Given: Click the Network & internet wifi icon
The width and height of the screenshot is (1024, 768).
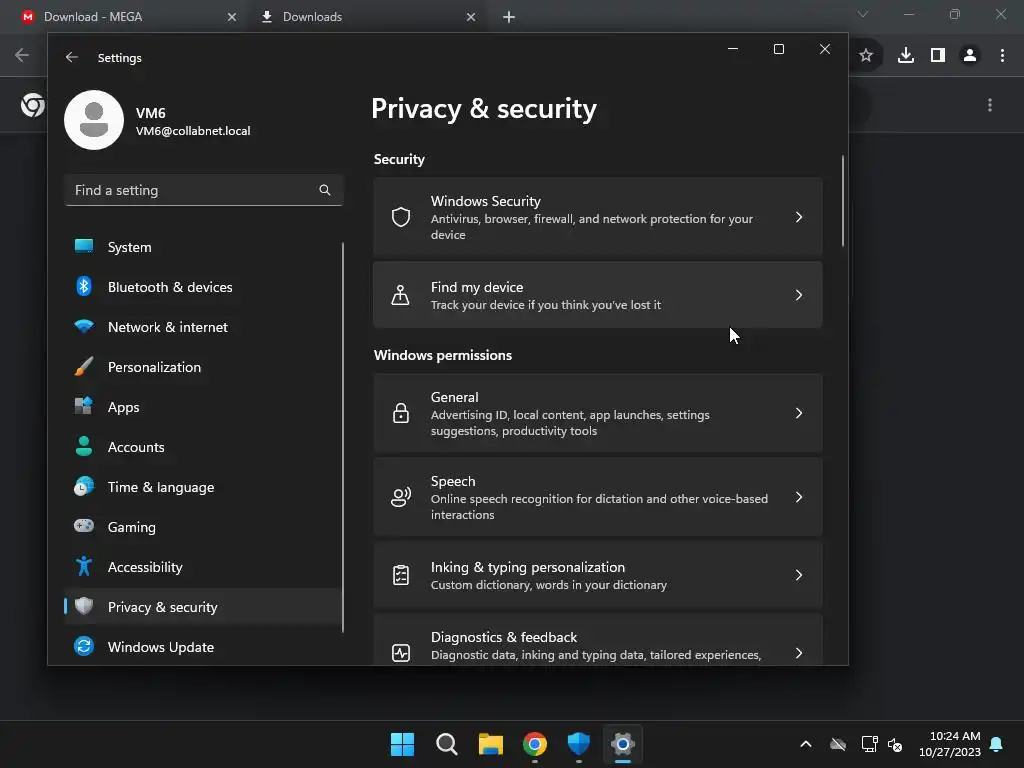Looking at the screenshot, I should pos(84,326).
